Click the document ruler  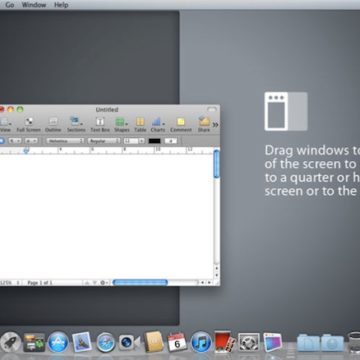pyautogui.click(x=107, y=151)
